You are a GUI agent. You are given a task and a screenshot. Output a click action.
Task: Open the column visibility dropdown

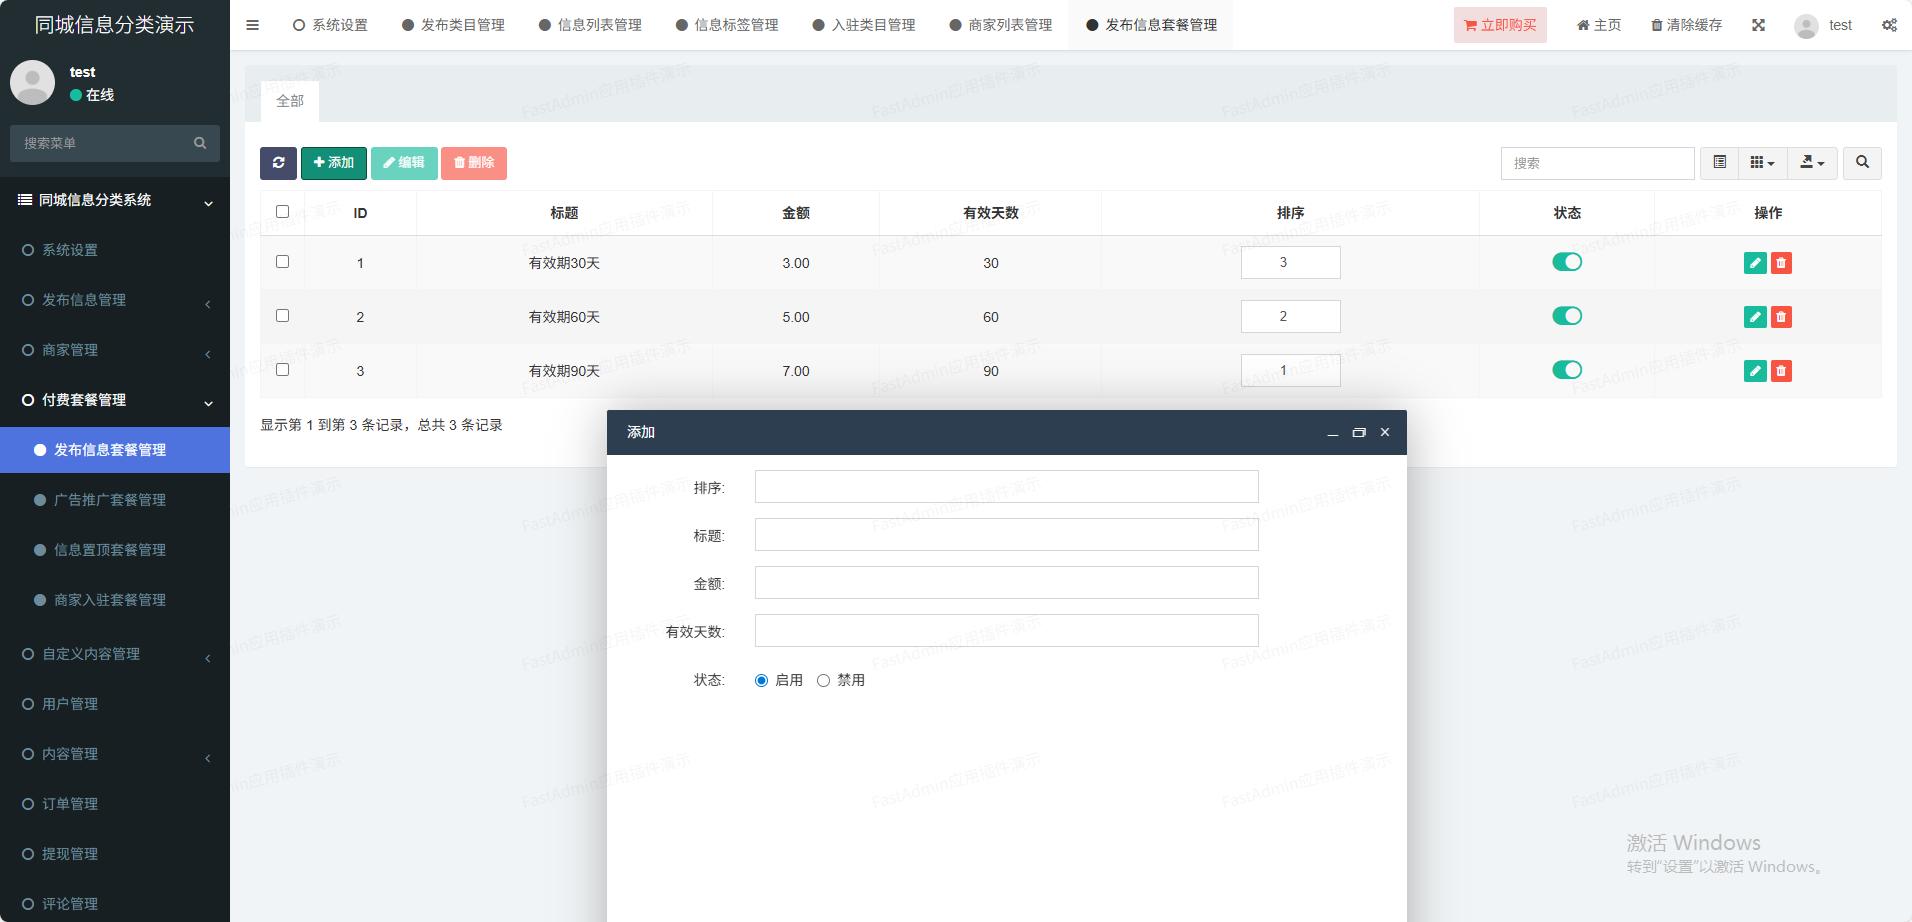(x=1762, y=163)
